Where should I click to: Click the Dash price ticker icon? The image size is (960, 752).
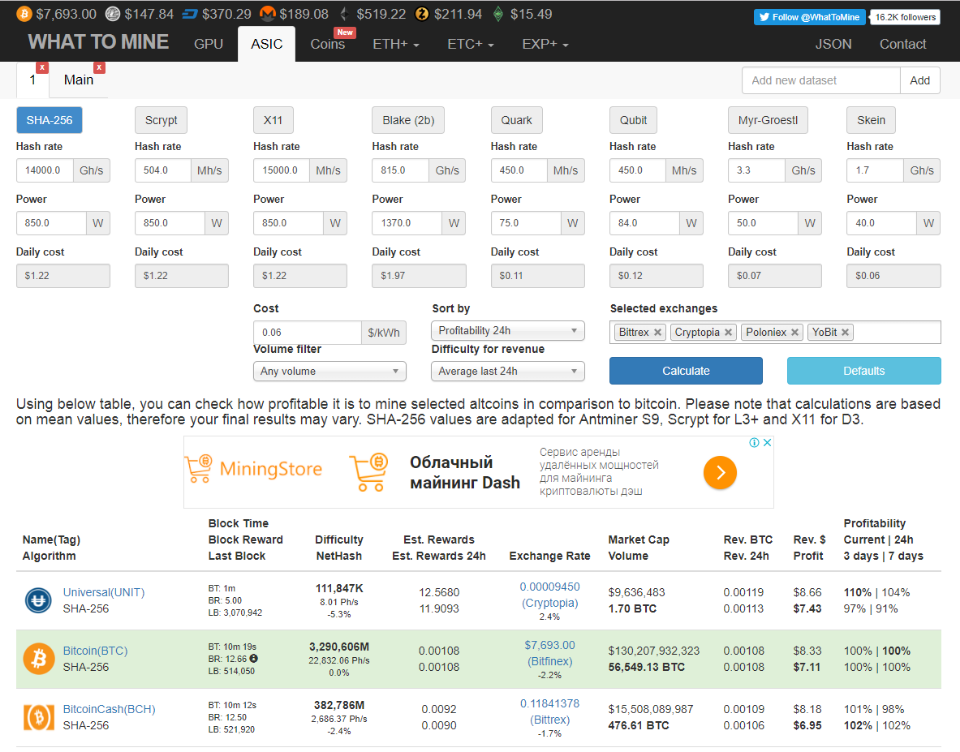(x=190, y=14)
